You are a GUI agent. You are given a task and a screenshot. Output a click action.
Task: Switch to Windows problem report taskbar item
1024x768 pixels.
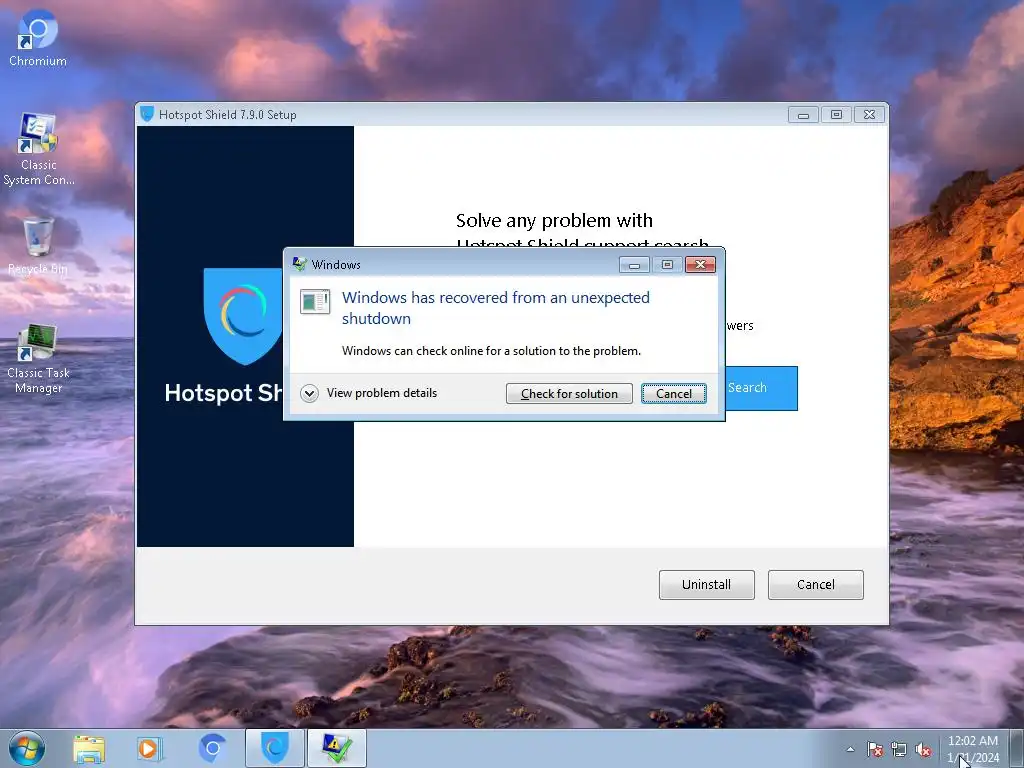336,748
